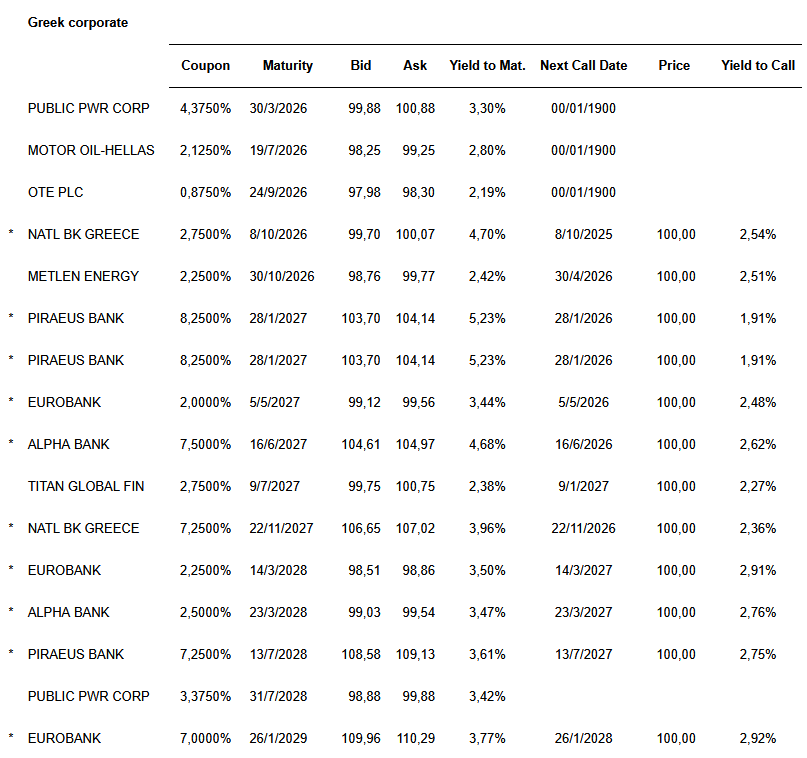Viewport: 807px width, 758px height.
Task: Click the bid price 109,96
Action: tap(361, 738)
